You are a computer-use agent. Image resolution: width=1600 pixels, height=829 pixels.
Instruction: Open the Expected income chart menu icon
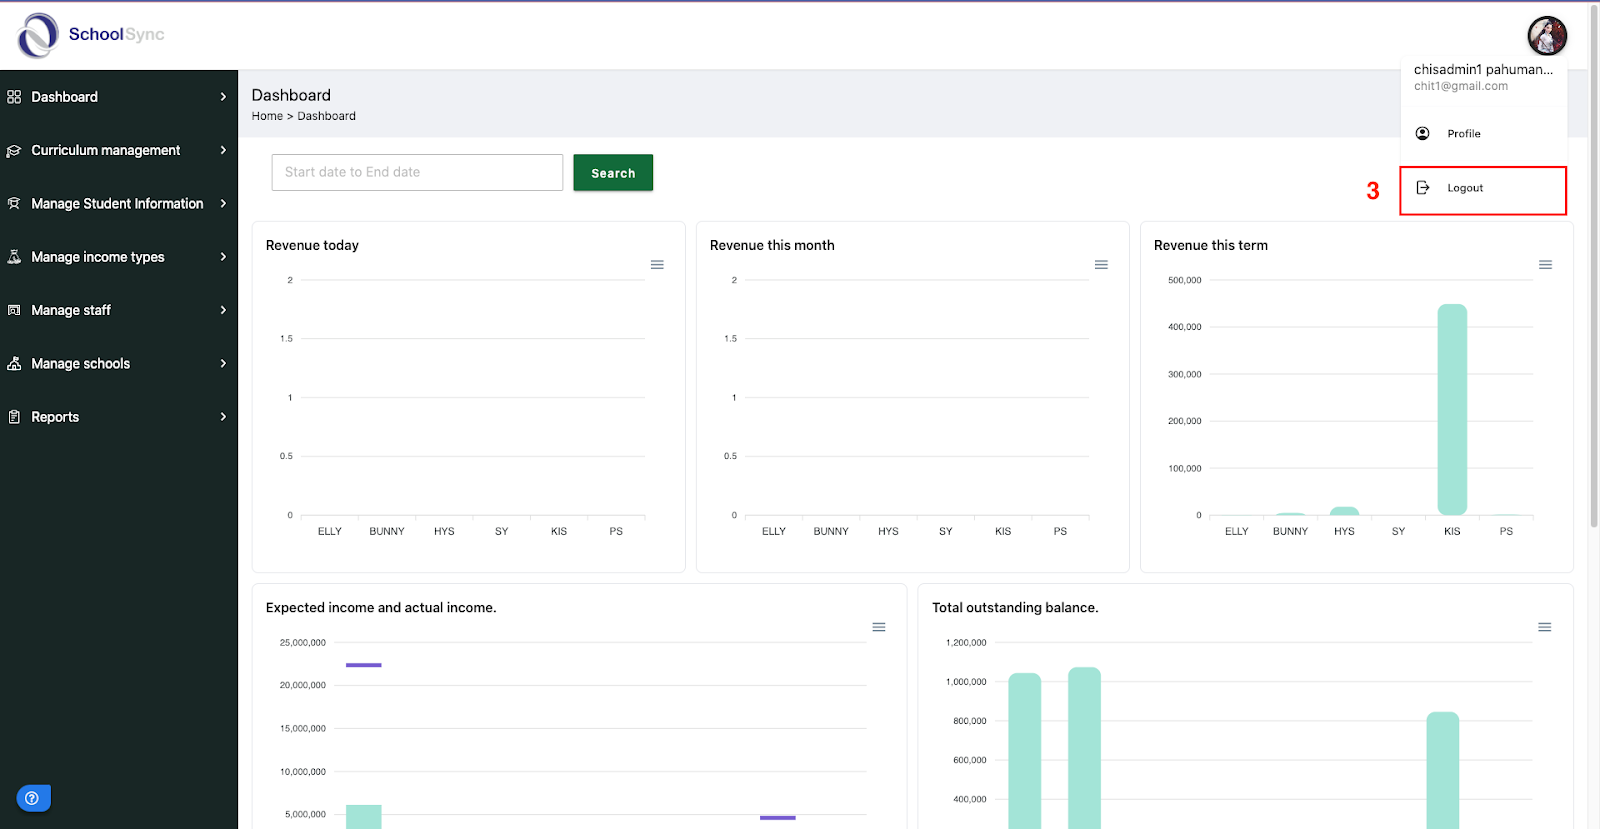tap(879, 627)
